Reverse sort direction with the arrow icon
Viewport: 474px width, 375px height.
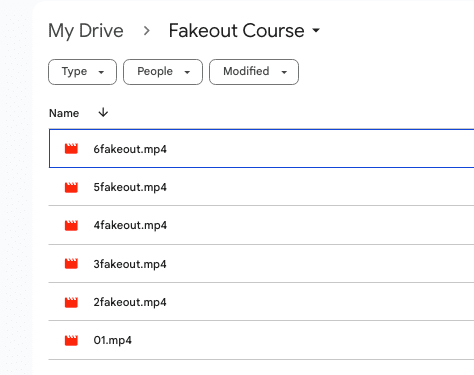tap(103, 112)
